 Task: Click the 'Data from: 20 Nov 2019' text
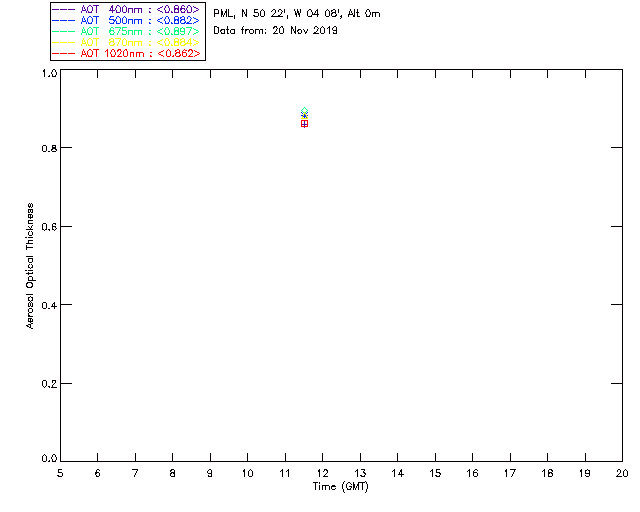(x=276, y=31)
